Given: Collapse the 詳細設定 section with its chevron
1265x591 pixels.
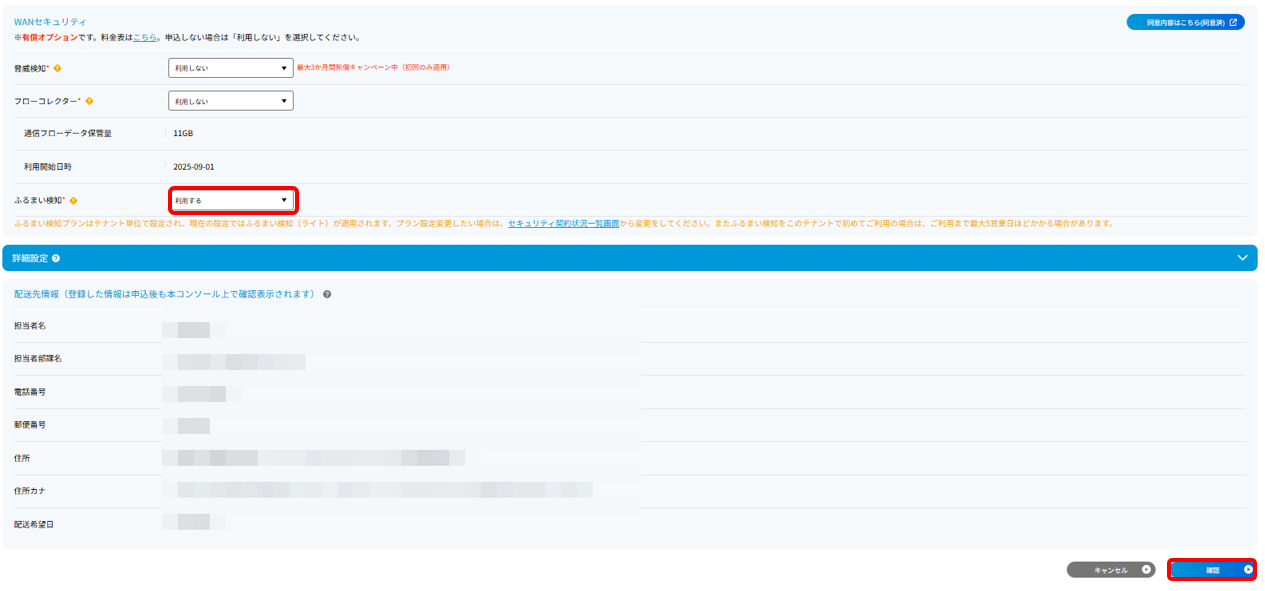Looking at the screenshot, I should pos(1243,257).
